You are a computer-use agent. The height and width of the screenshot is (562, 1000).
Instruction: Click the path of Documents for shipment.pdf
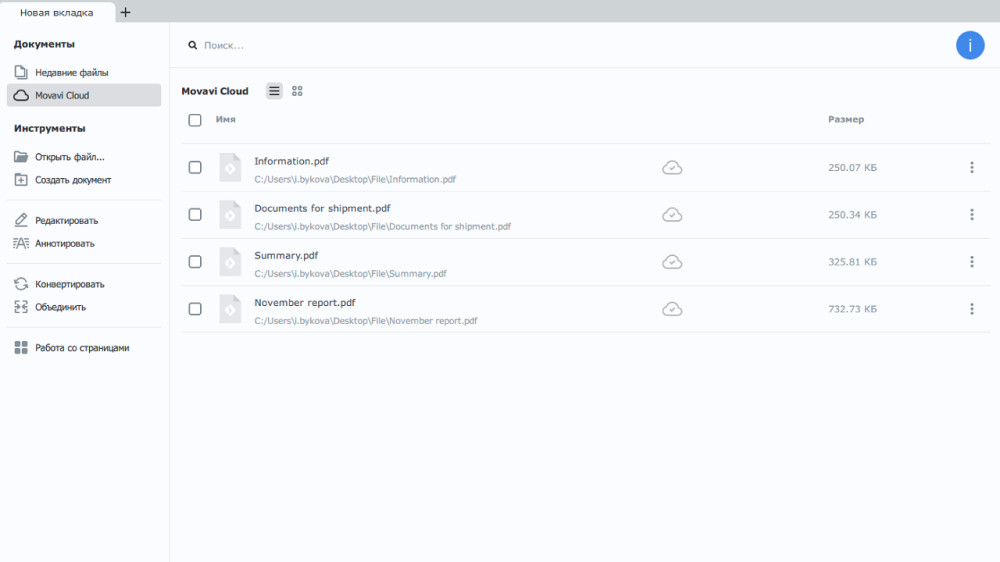[x=383, y=226]
